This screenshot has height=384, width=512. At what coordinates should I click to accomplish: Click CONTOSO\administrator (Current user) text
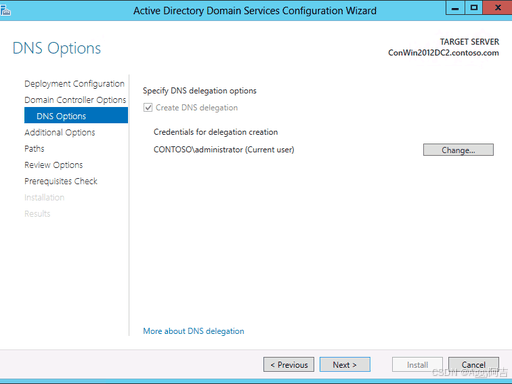point(224,150)
